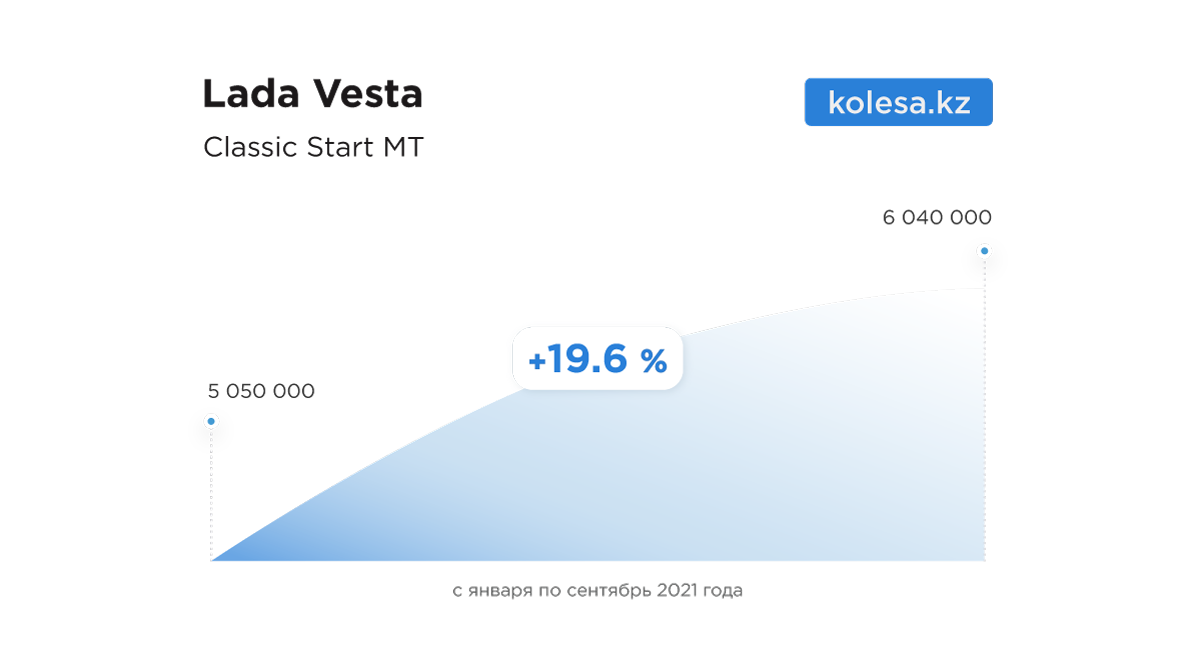Click the word Vesta in the title
This screenshot has width=1193, height=671.
coord(367,94)
